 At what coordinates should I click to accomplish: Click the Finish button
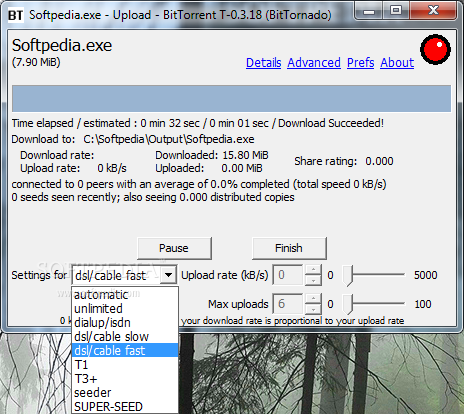(x=289, y=248)
